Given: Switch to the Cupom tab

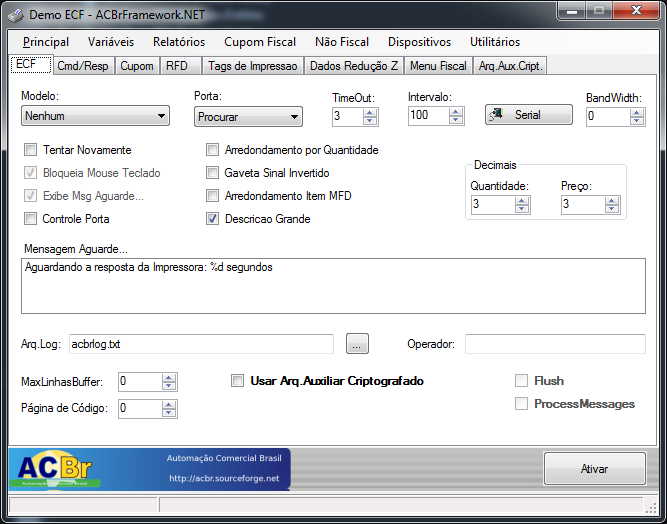Looking at the screenshot, I should 137,66.
